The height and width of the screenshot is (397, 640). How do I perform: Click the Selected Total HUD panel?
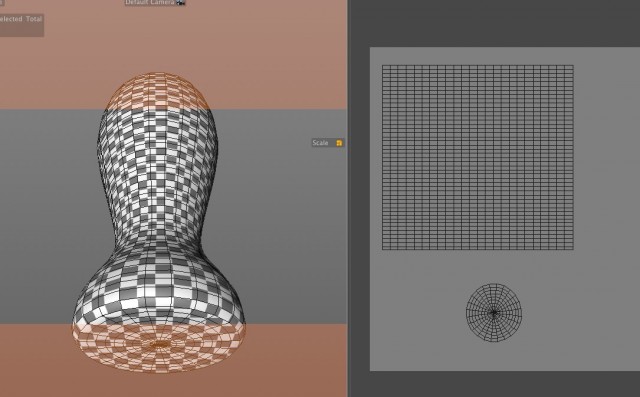pos(21,25)
